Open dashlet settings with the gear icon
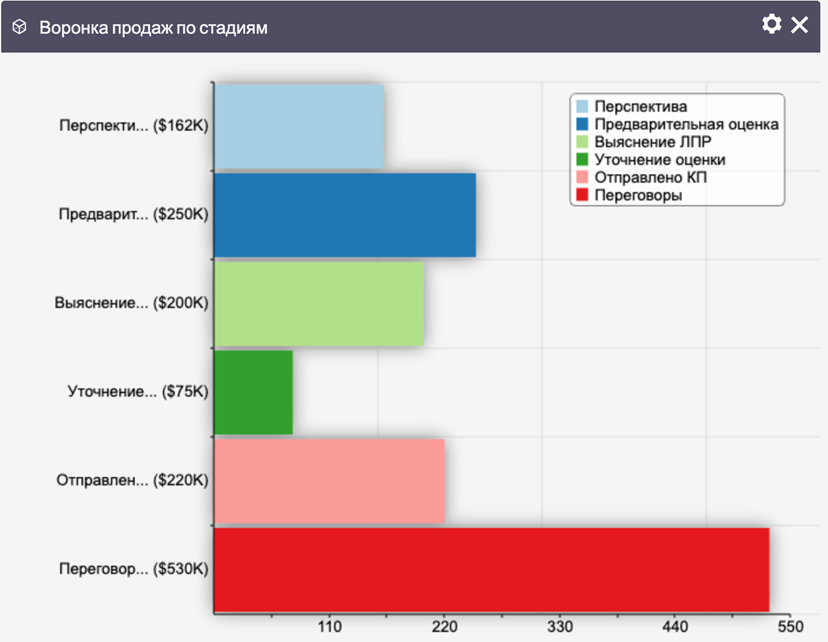 click(x=771, y=25)
